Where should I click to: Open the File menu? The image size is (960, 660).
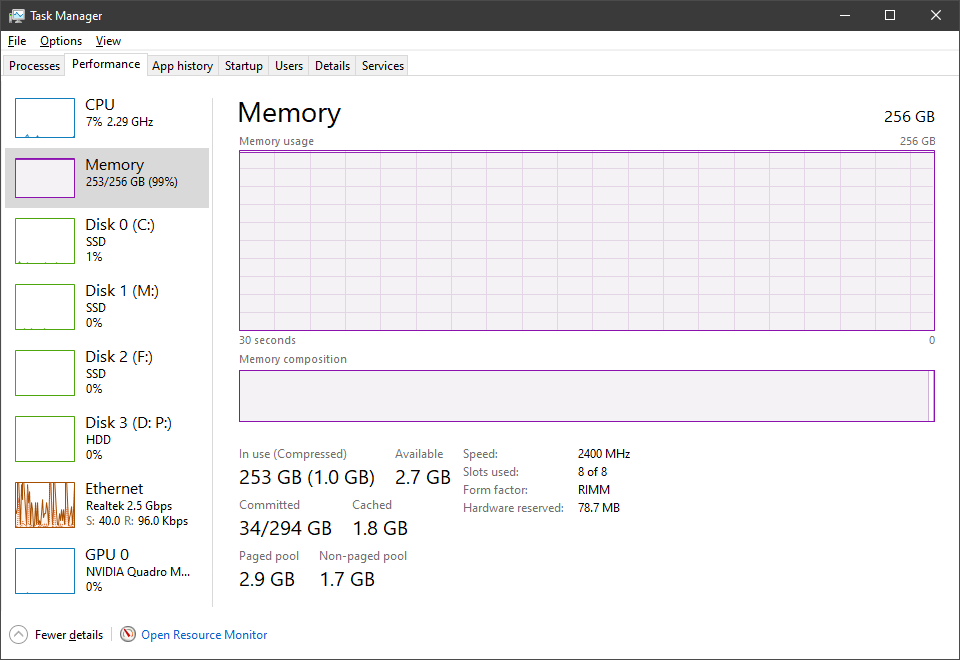[17, 41]
